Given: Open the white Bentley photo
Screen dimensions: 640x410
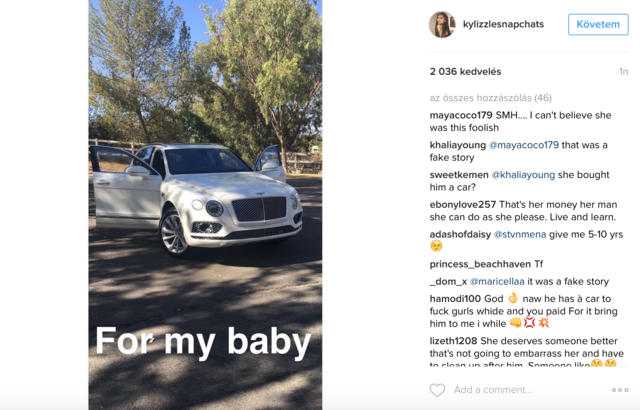Looking at the screenshot, I should (x=205, y=205).
